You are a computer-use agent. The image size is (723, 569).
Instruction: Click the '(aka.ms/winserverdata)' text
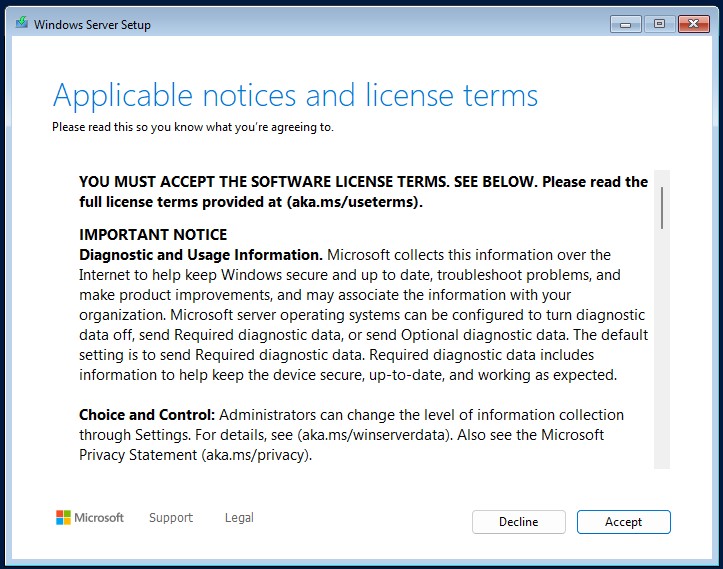click(x=375, y=435)
